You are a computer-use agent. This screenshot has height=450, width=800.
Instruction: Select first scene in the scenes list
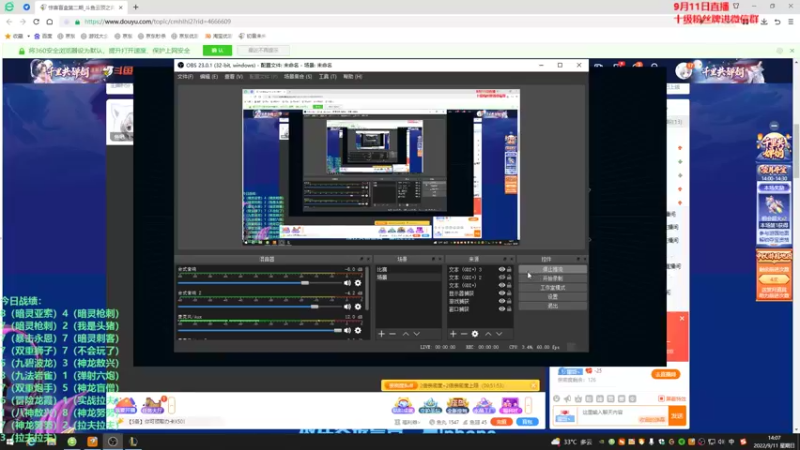(x=408, y=269)
